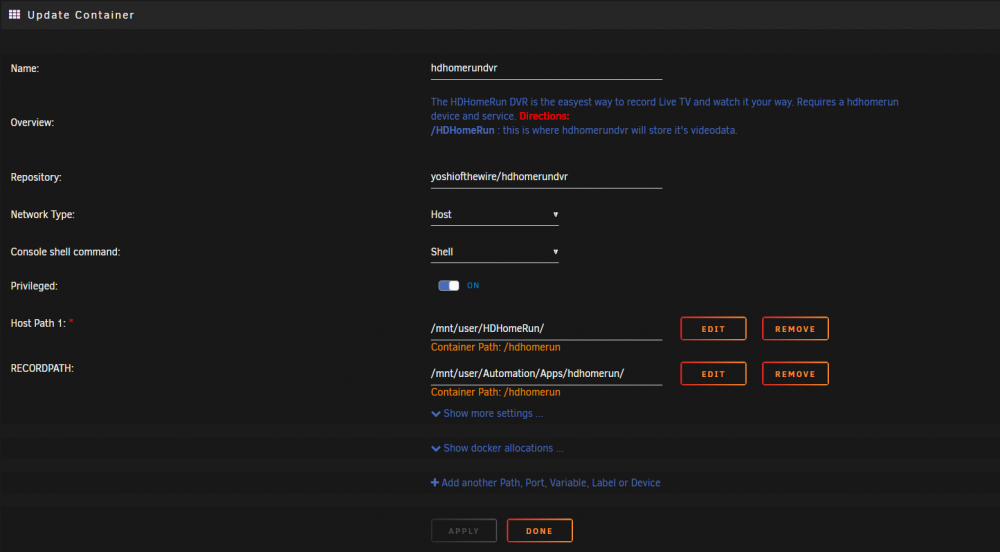1000x552 pixels.
Task: Click the RECORDPATH: label
Action: tap(42, 368)
